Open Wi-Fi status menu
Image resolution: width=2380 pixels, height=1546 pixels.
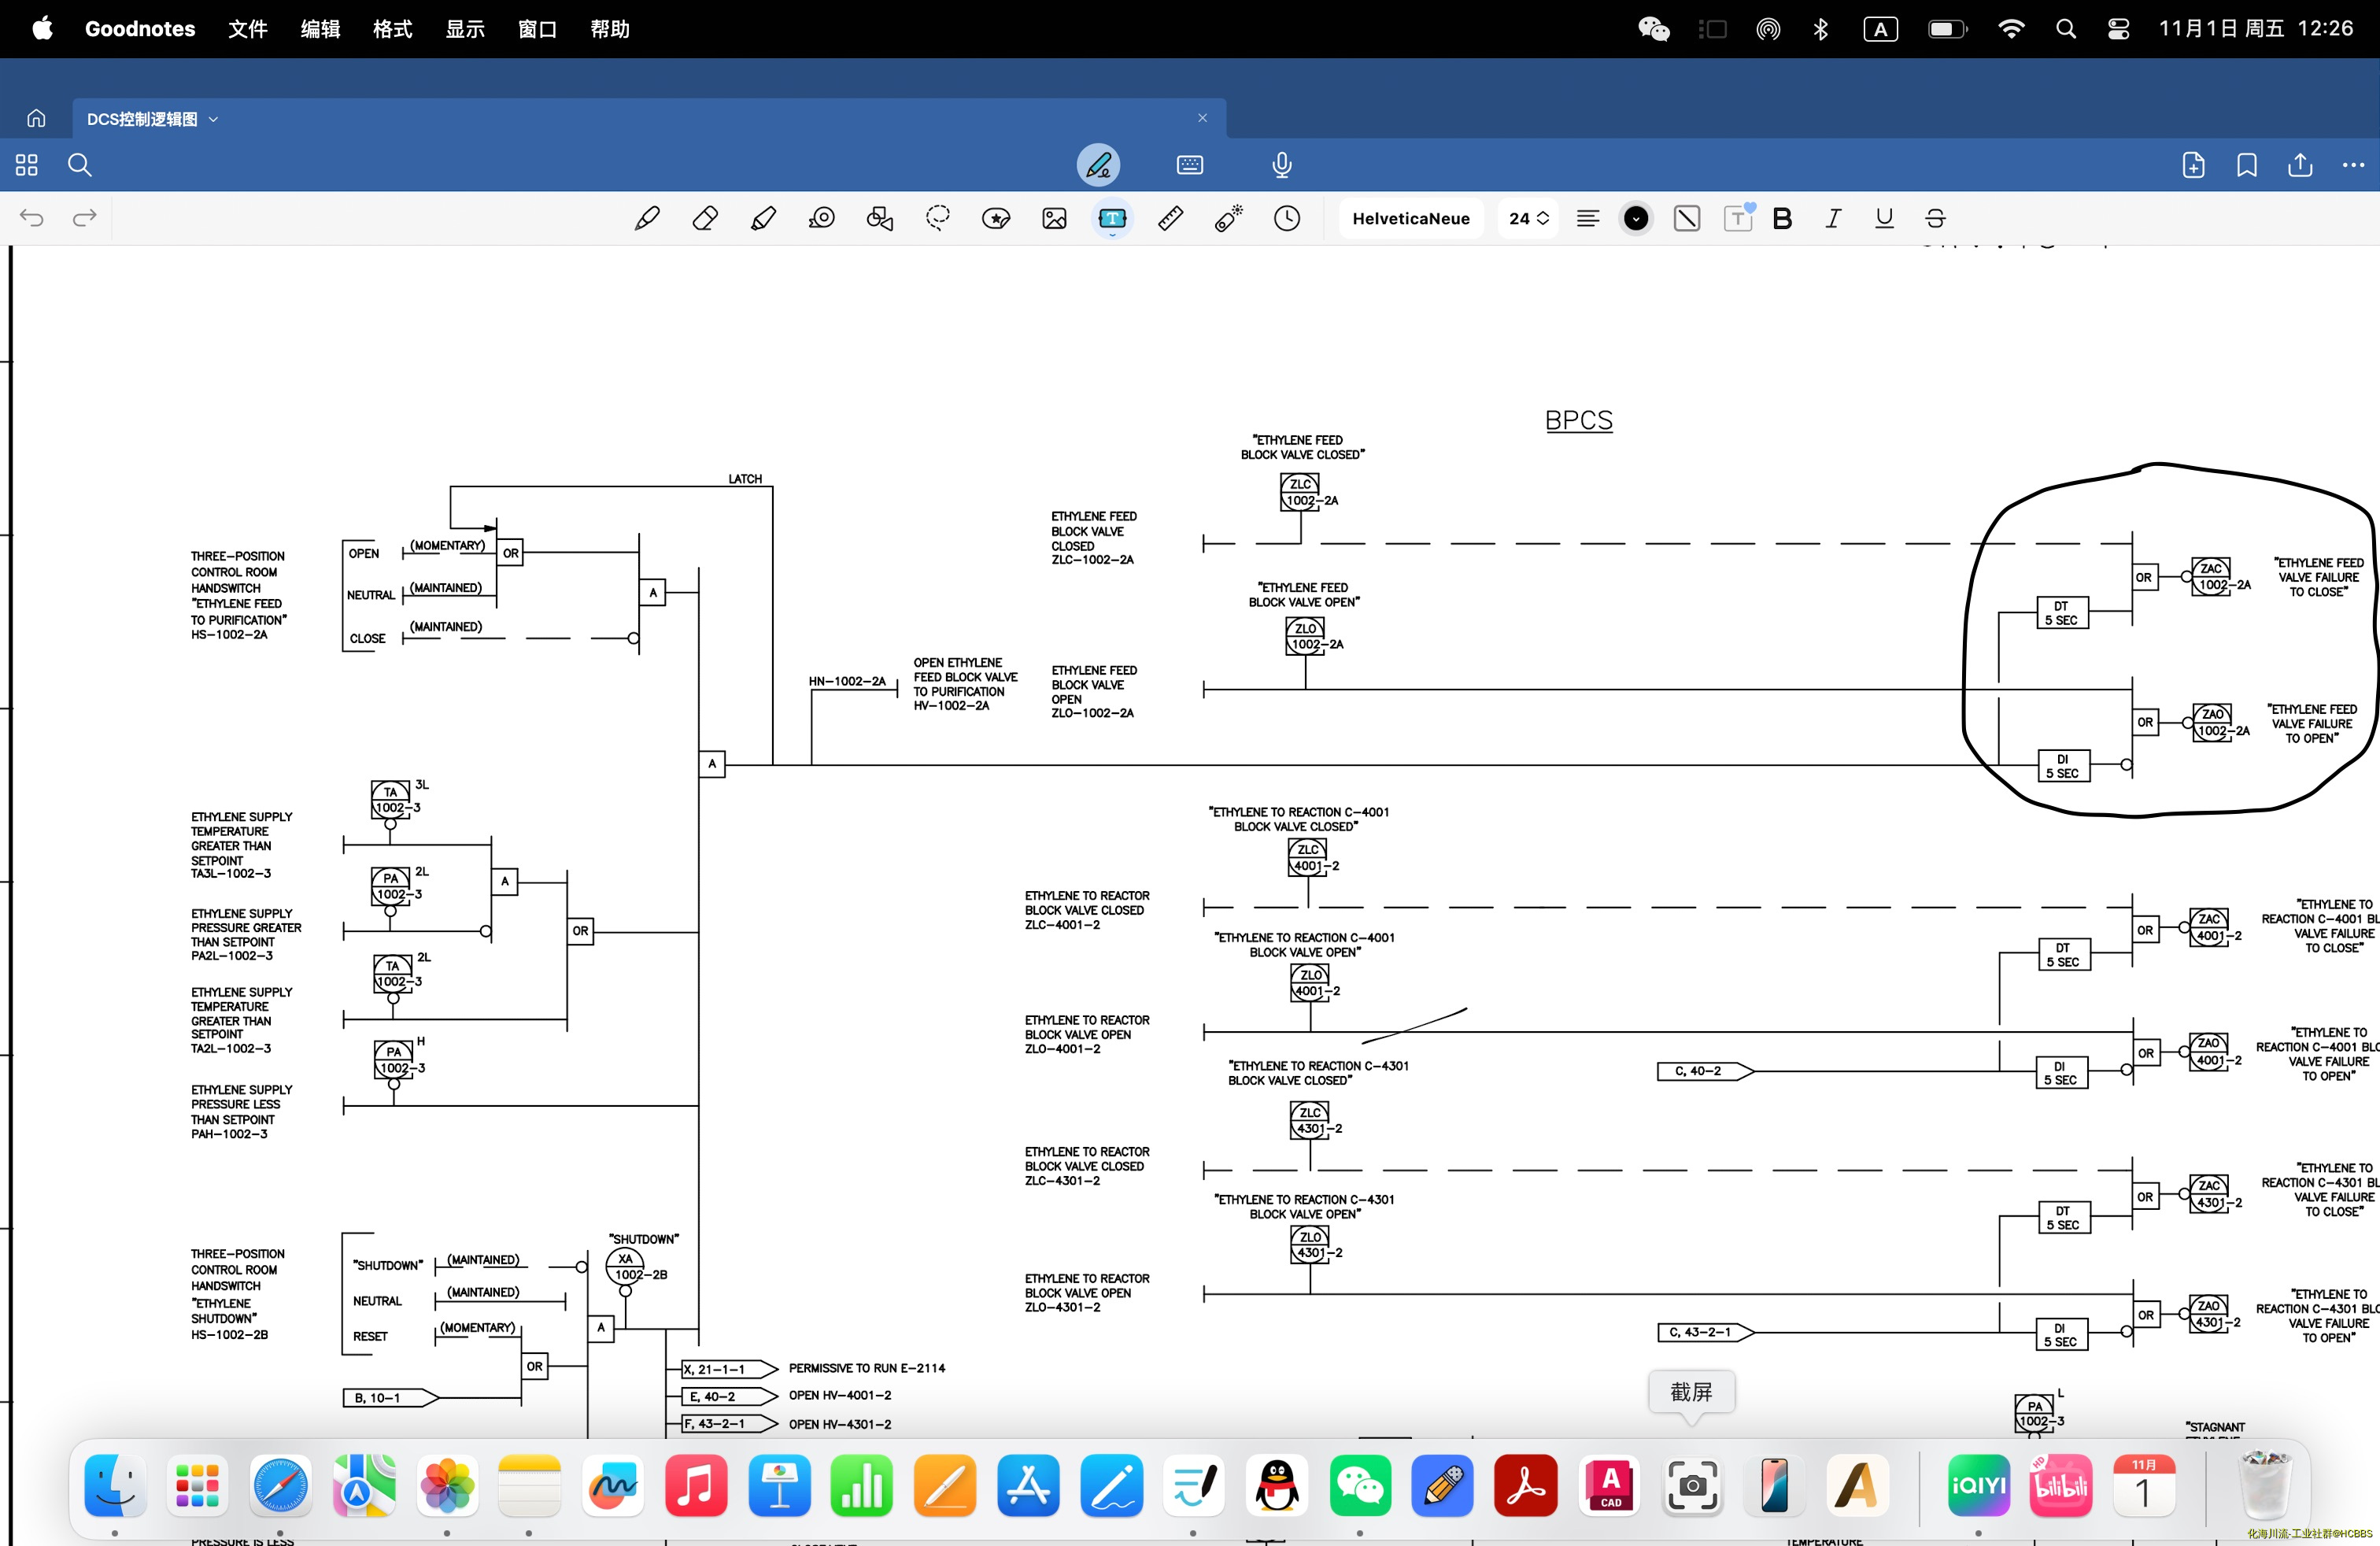coord(2011,29)
